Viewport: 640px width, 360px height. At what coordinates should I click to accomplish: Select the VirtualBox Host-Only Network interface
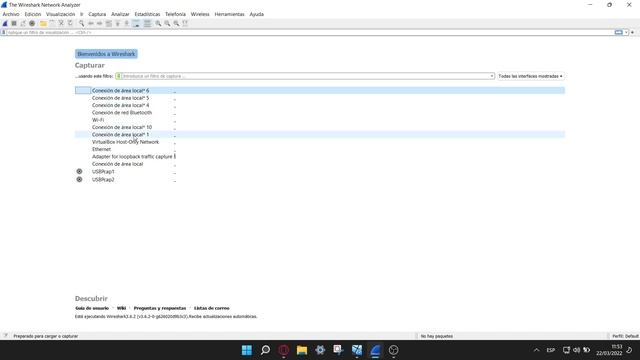coord(320,142)
